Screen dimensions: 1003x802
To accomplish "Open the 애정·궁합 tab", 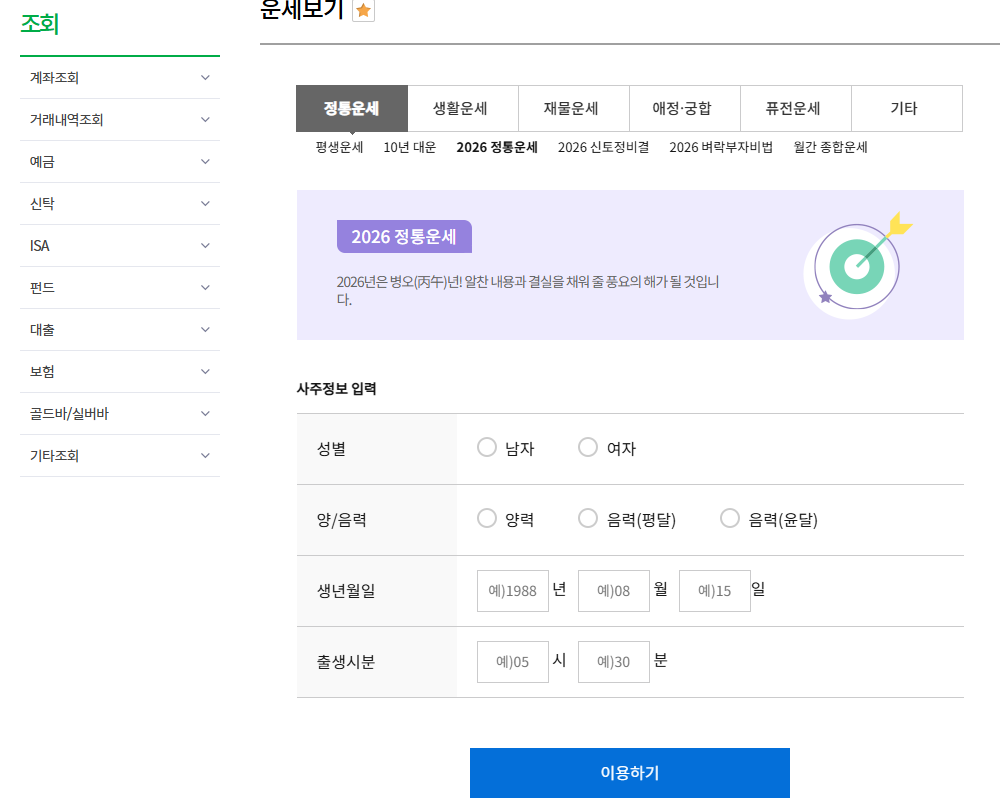I will (x=684, y=108).
